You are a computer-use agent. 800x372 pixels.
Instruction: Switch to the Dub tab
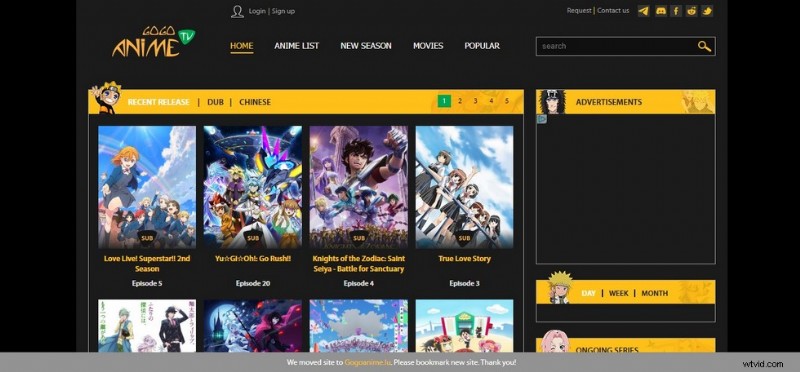(x=215, y=102)
